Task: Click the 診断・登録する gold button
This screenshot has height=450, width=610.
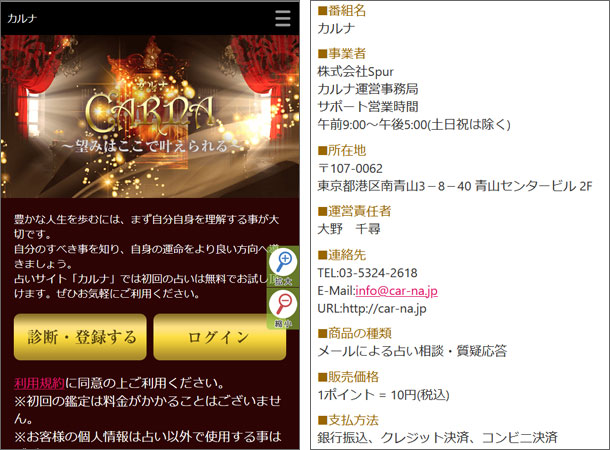Action: tap(80, 337)
